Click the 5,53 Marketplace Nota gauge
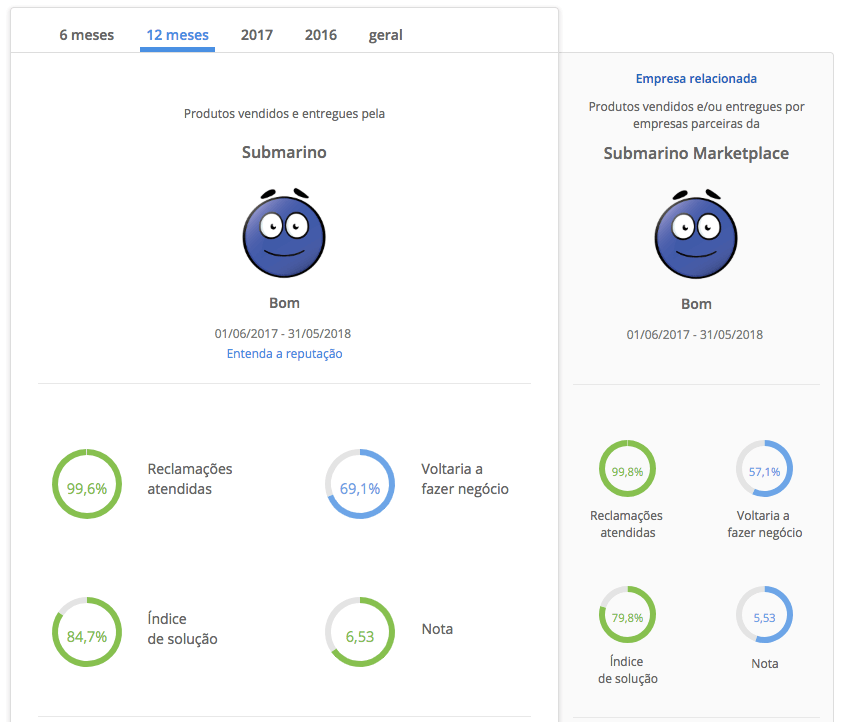 764,617
